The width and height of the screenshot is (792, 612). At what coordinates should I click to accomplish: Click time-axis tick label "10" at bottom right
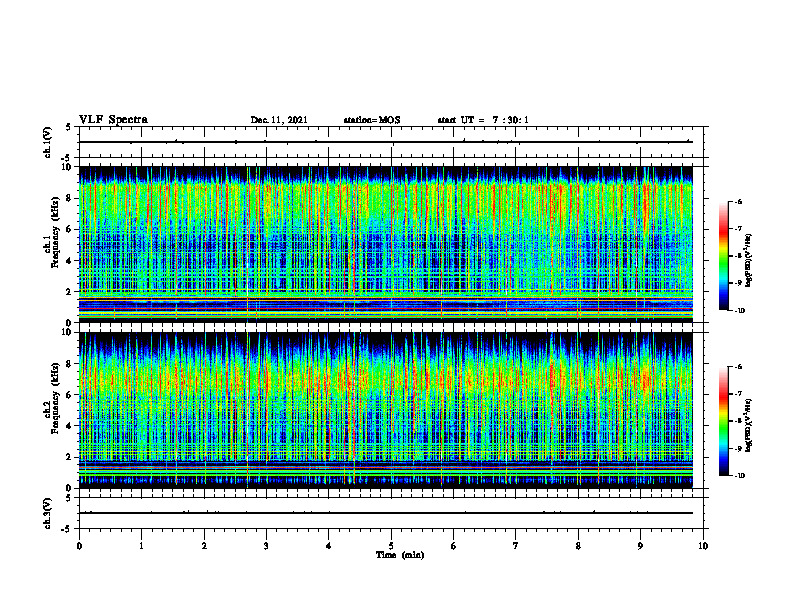point(703,546)
